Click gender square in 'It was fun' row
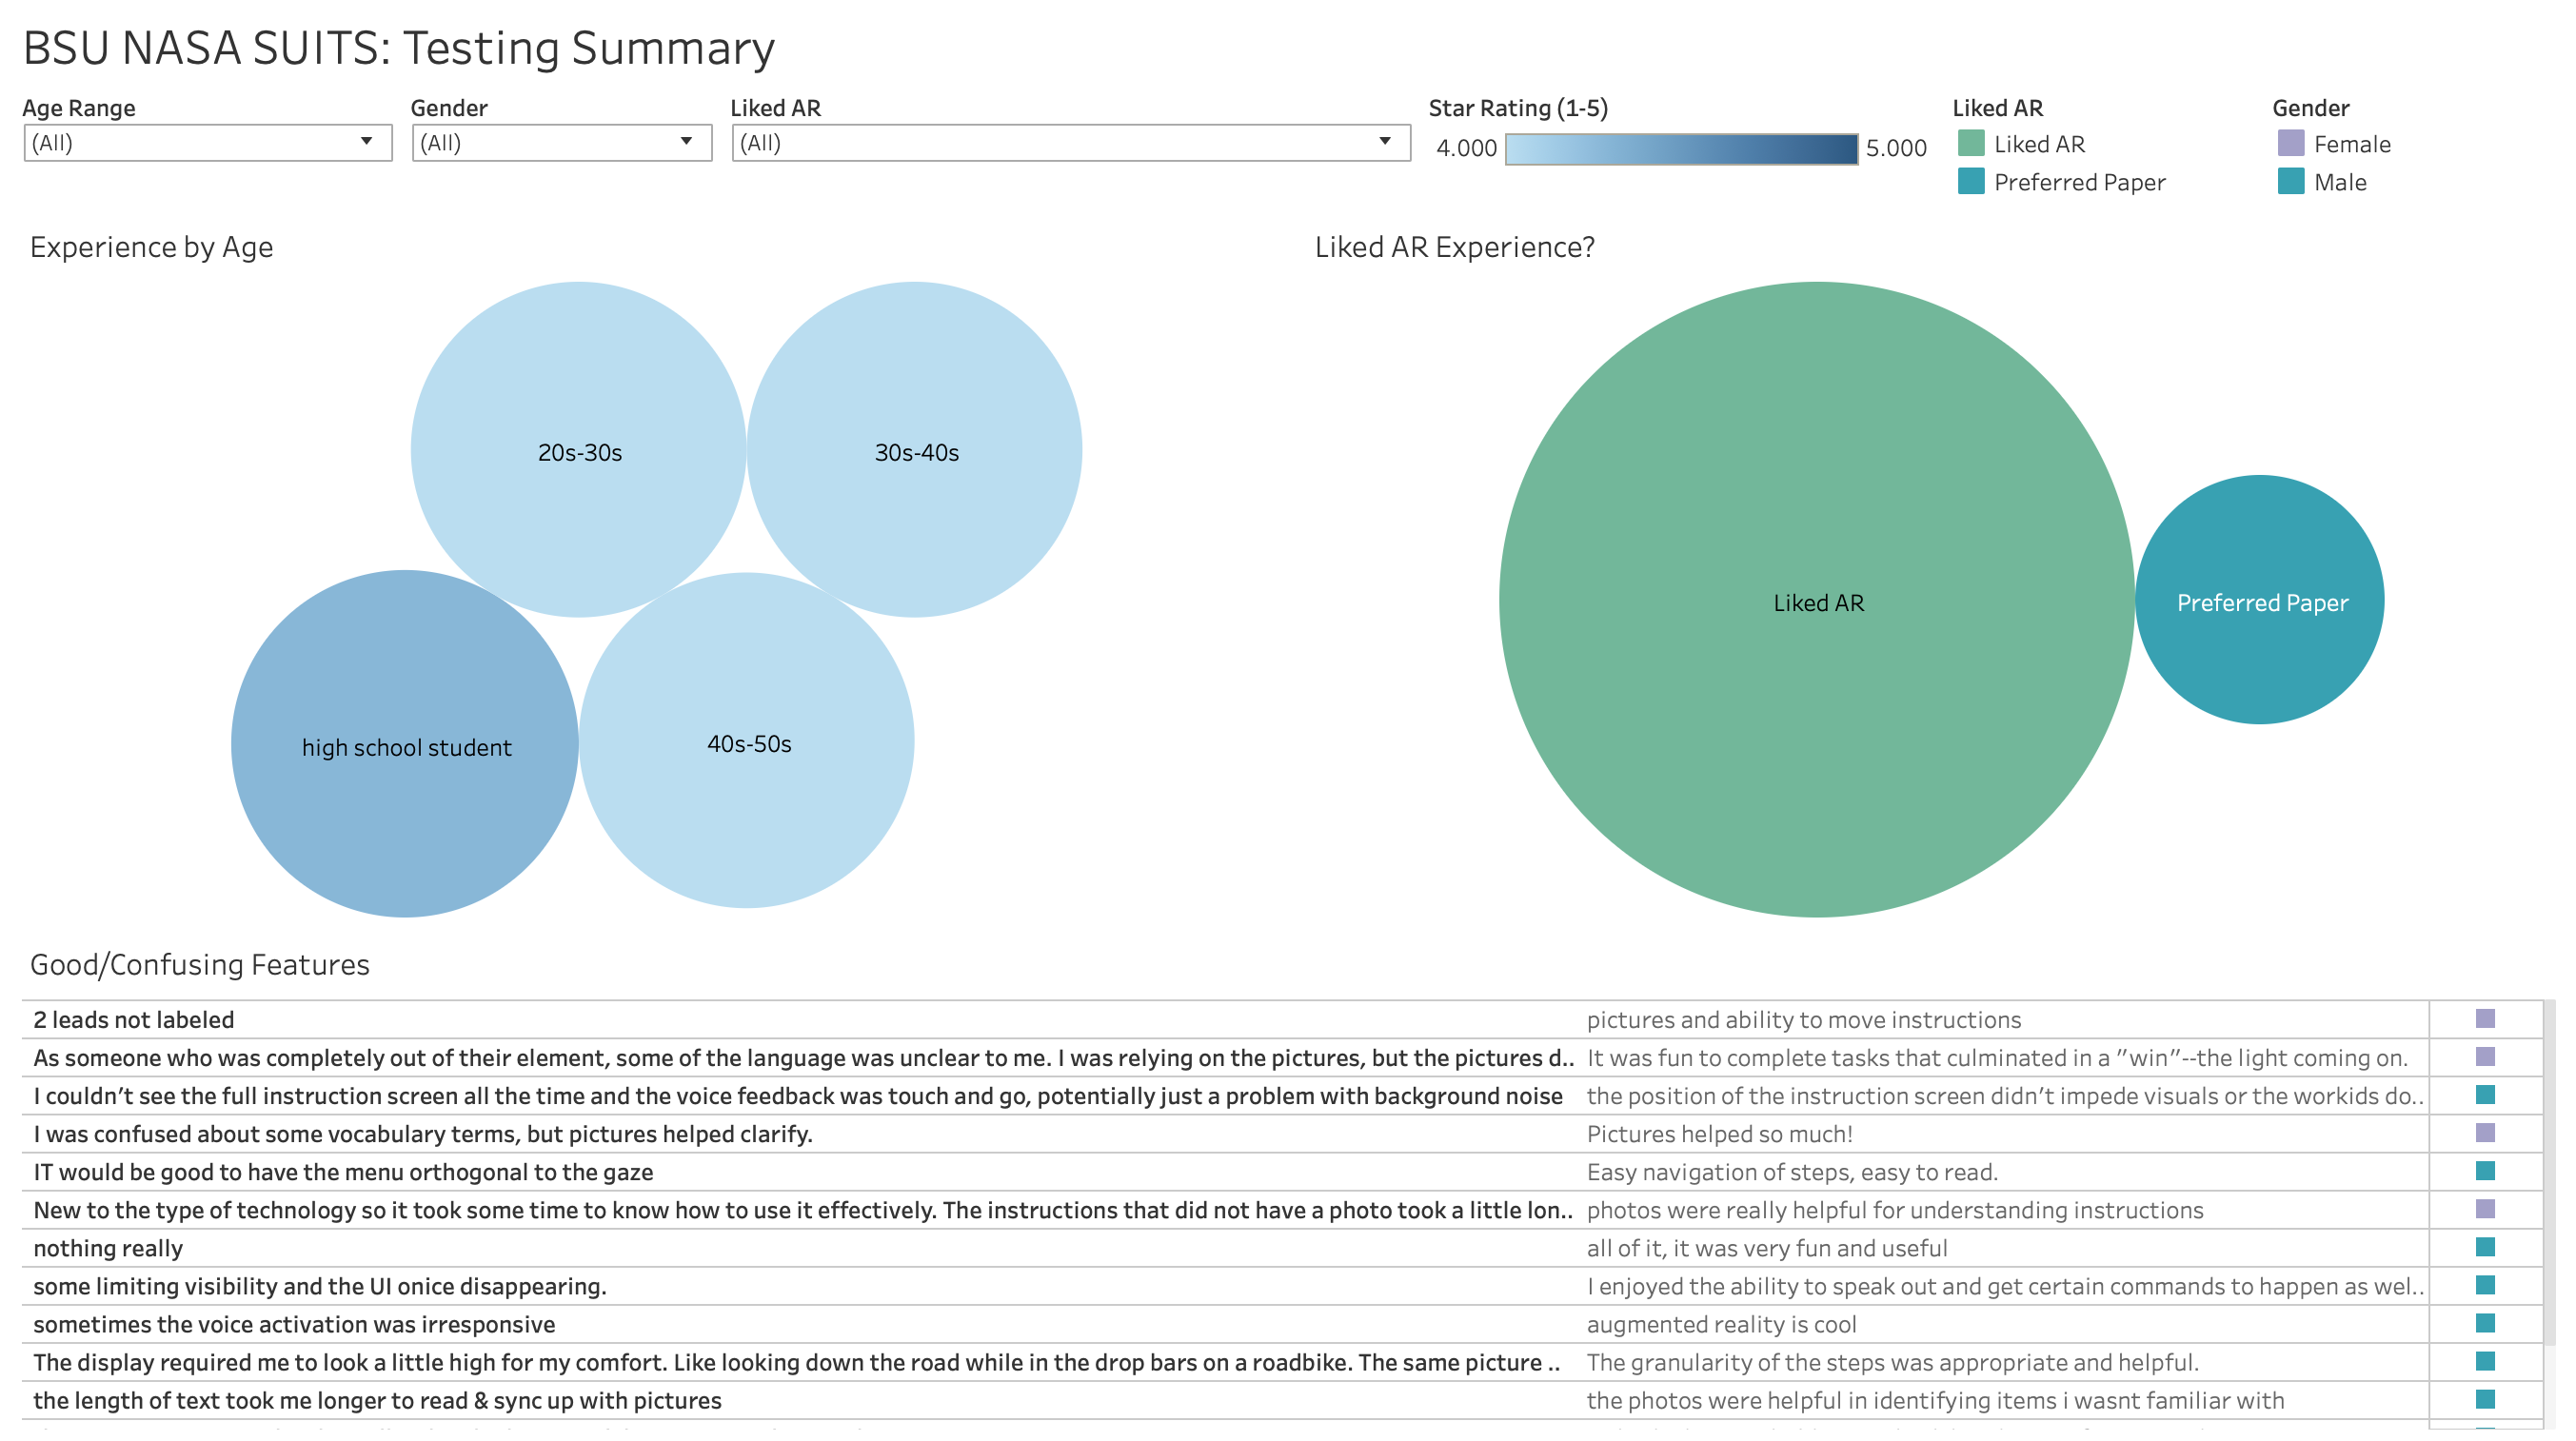This screenshot has width=2576, height=1441. click(x=2486, y=1057)
